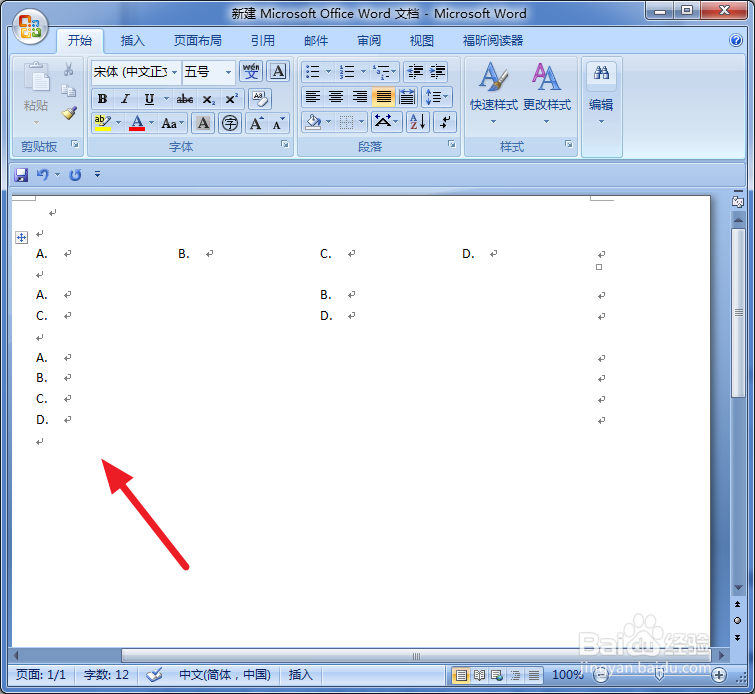Click the Copy icon
Viewport: 755px width, 694px height.
pos(69,91)
